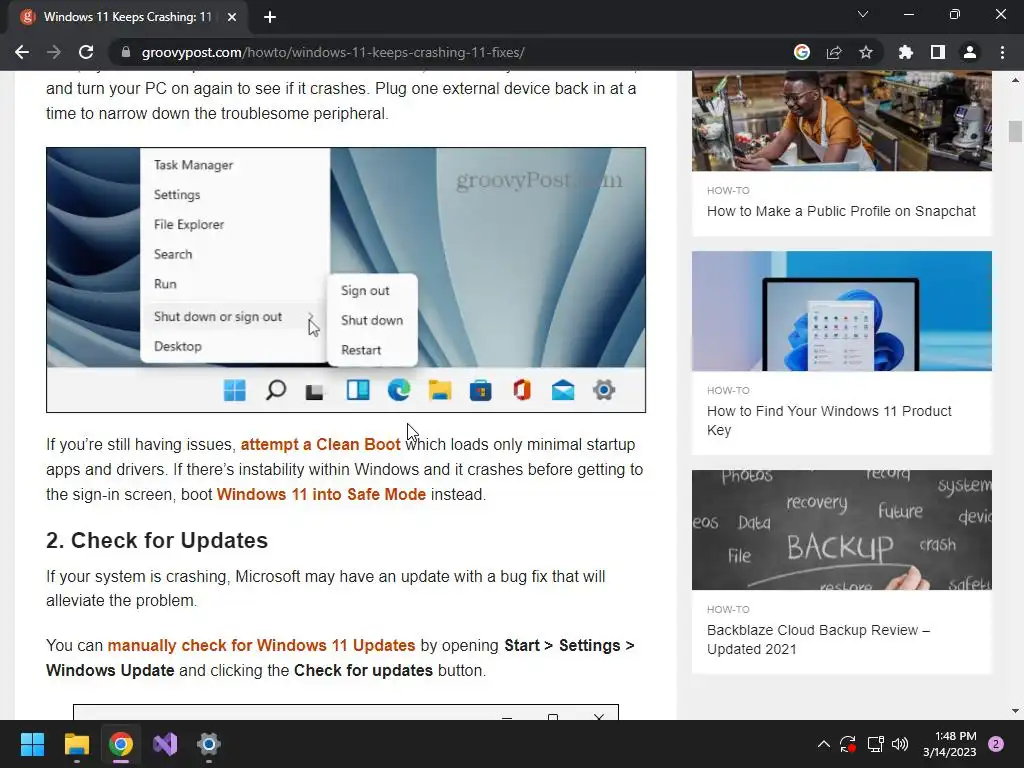The height and width of the screenshot is (768, 1024).
Task: Click the sync status tray icon
Action: point(848,744)
